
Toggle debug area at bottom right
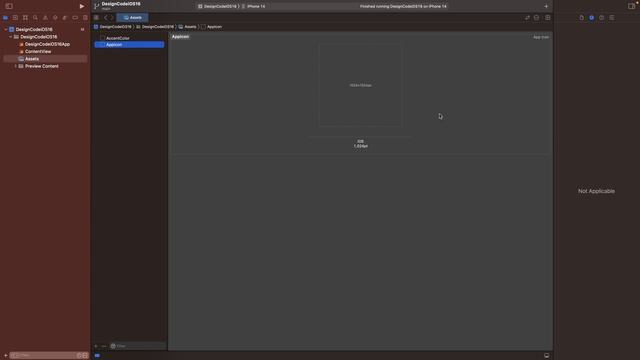coord(547,356)
